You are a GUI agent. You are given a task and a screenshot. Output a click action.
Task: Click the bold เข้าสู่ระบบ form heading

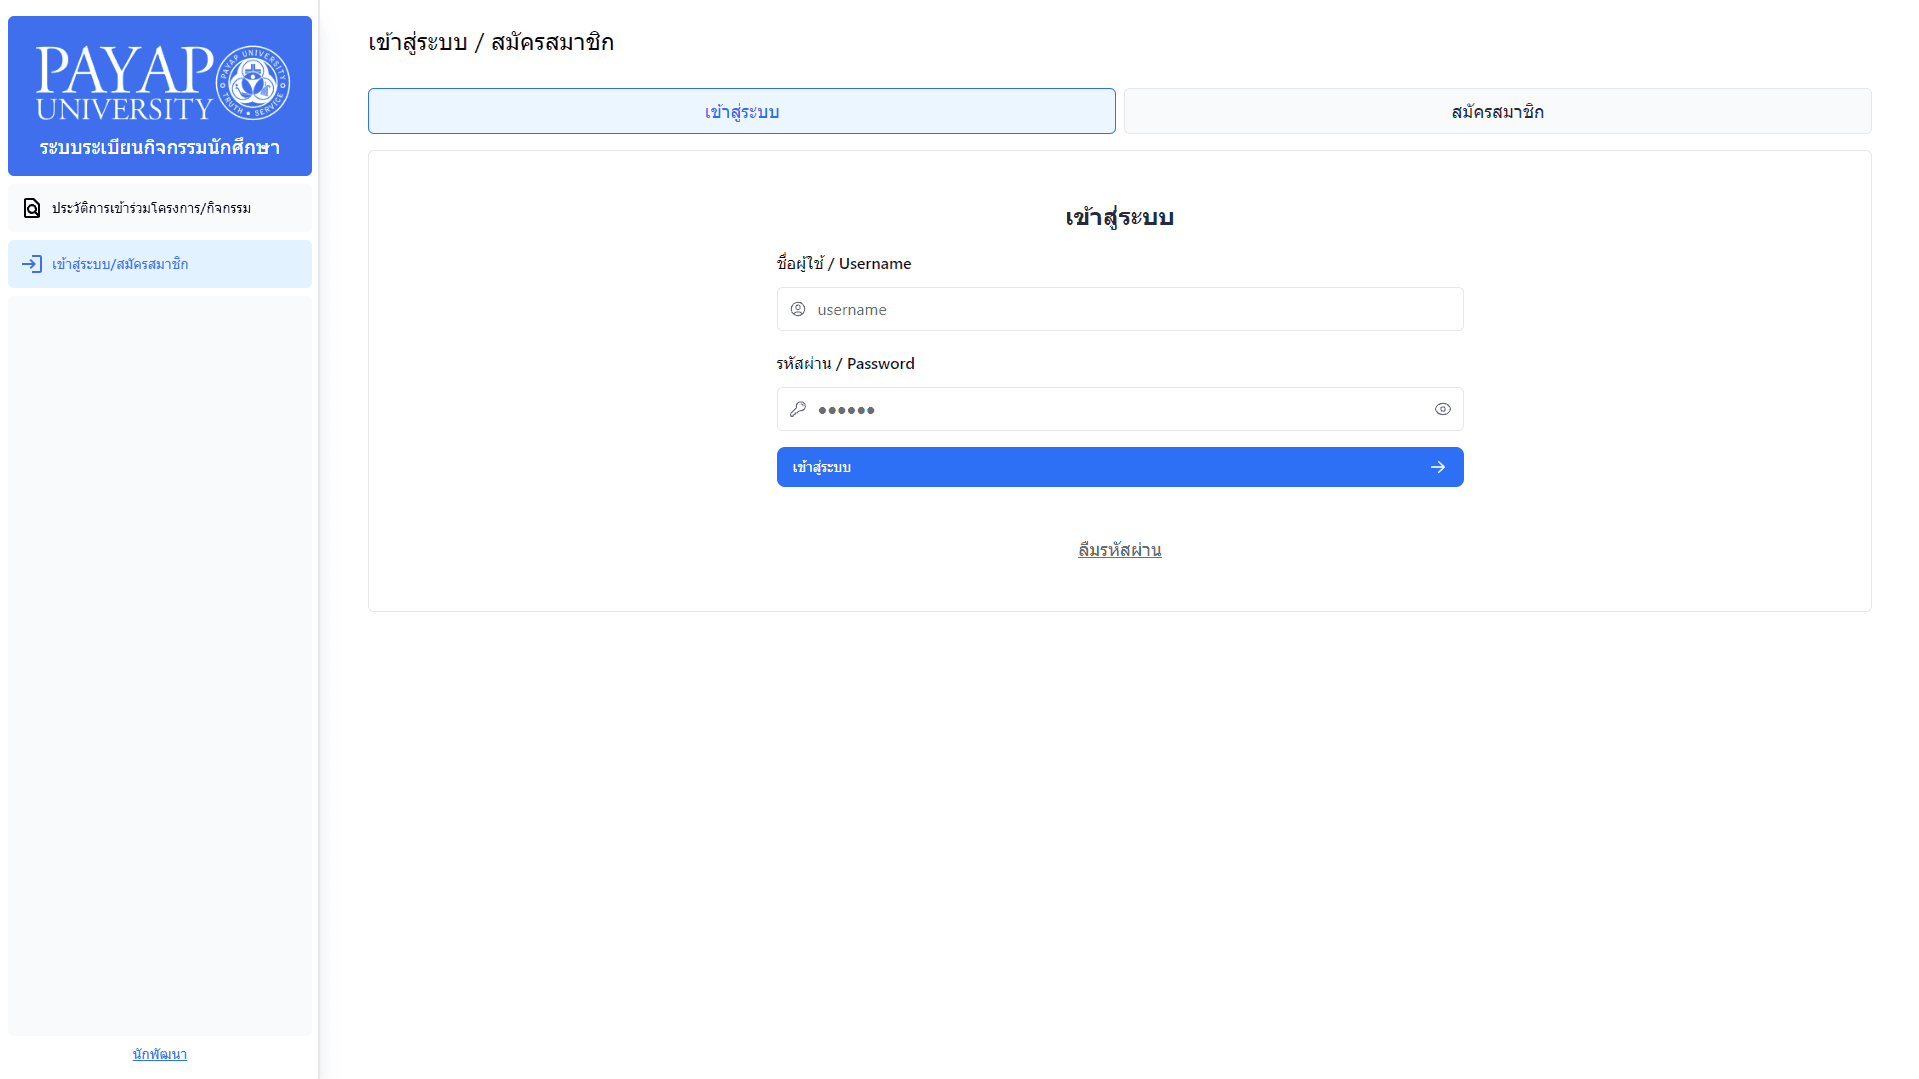[x=1120, y=217]
